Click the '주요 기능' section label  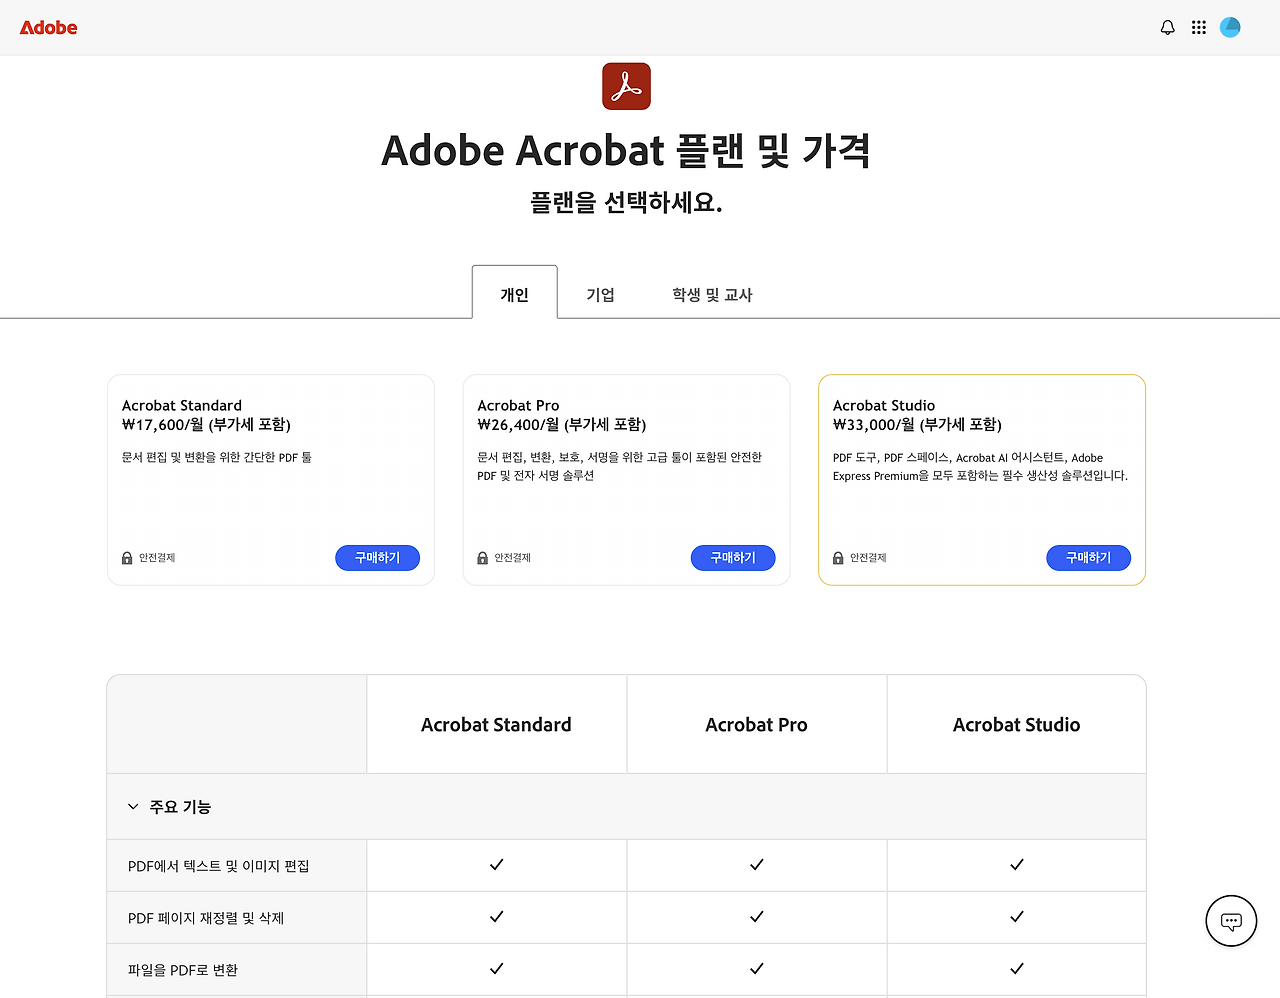180,807
